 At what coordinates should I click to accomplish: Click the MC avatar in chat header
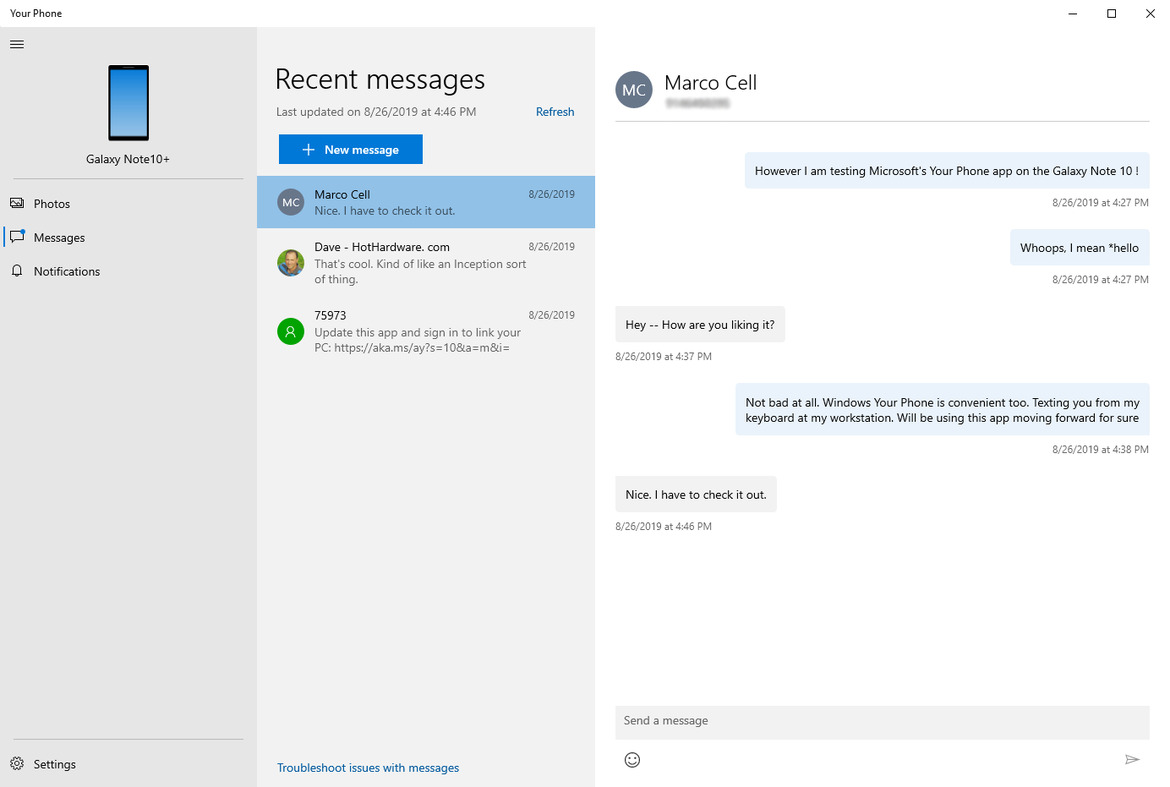point(634,90)
